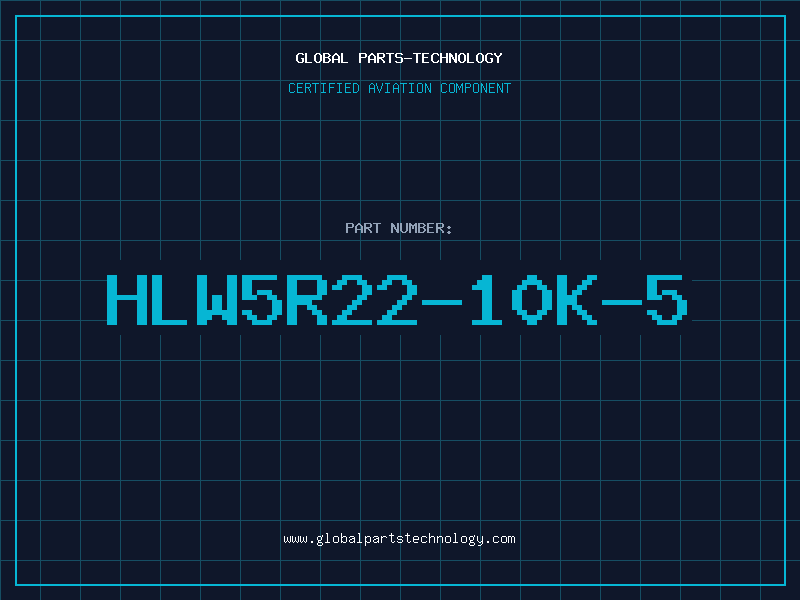Click the dash between 22 and 10K
Screen dimensions: 800x600
pos(441,302)
